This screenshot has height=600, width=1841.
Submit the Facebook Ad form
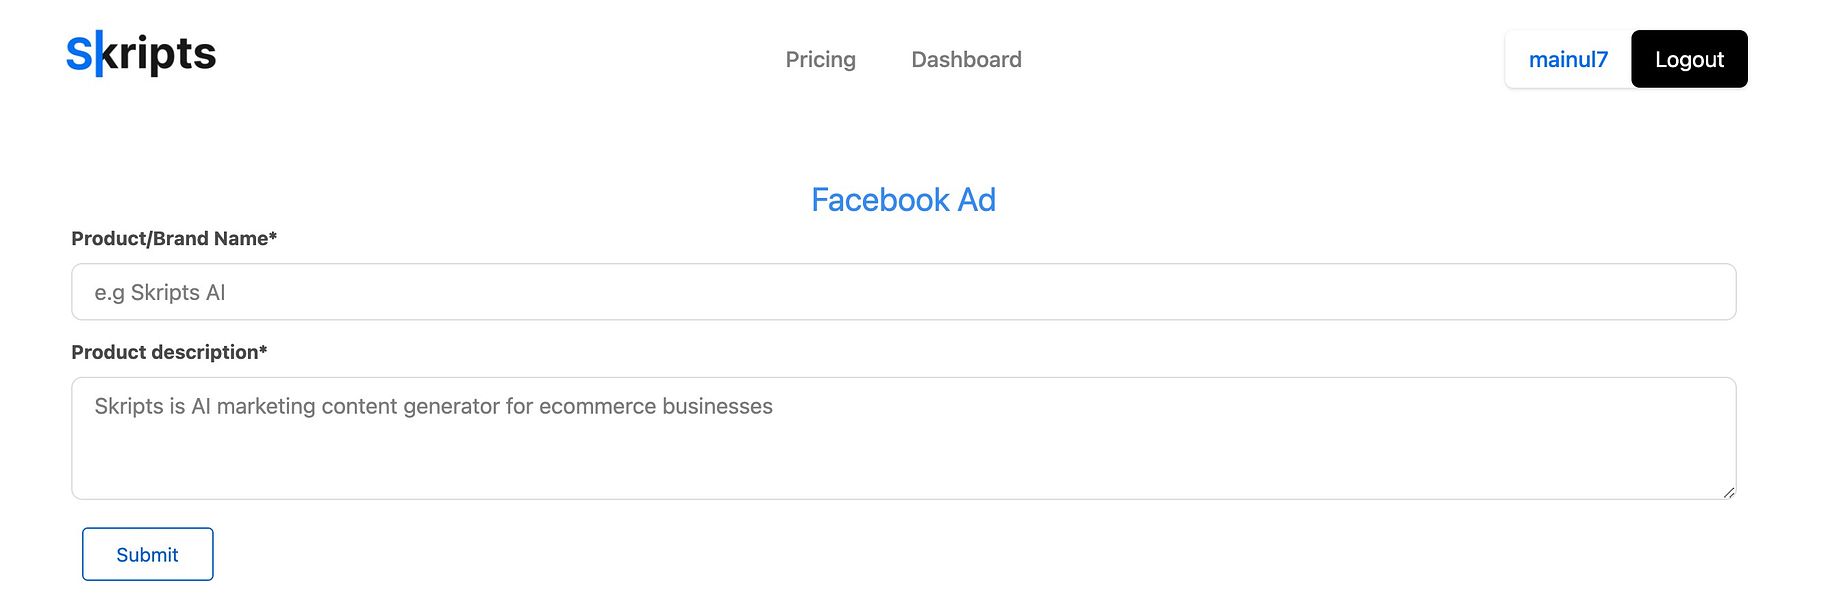[148, 554]
